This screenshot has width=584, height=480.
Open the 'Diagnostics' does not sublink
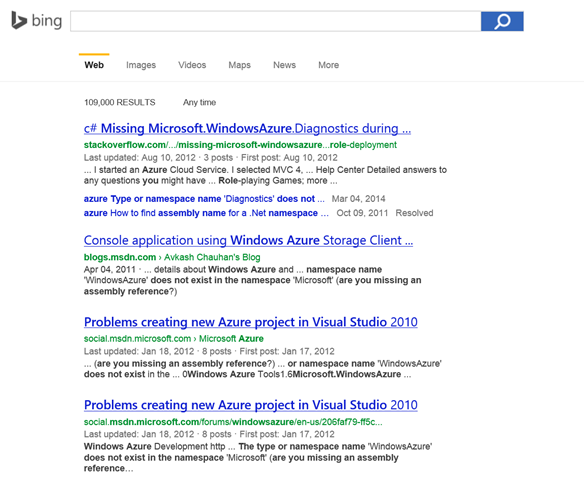coord(204,199)
